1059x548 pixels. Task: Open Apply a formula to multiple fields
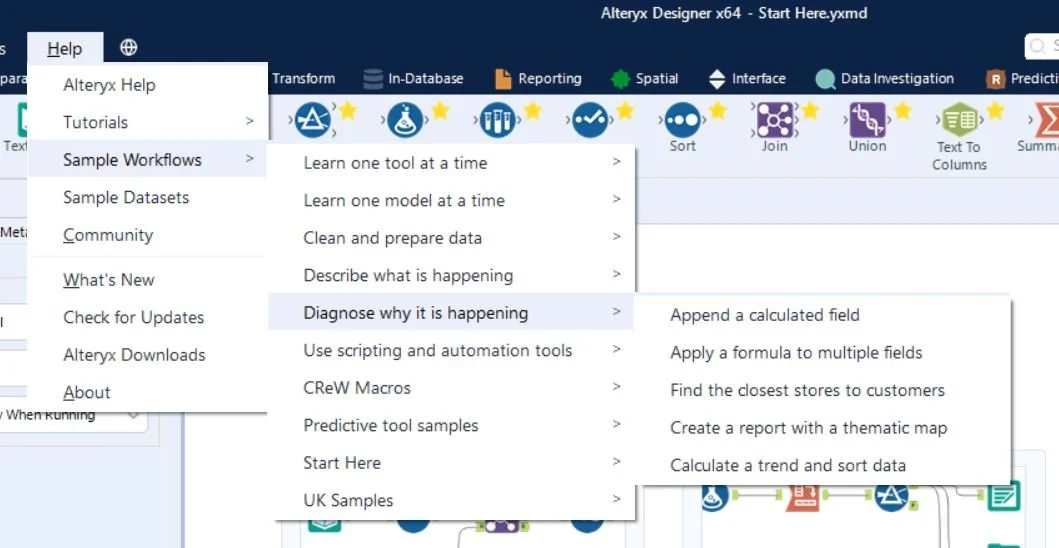point(823,353)
